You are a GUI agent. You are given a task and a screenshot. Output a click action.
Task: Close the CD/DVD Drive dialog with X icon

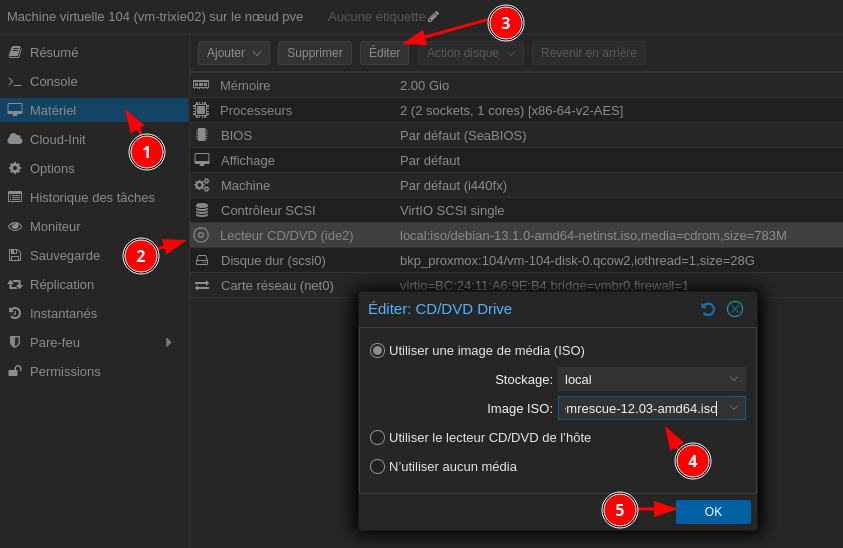coord(735,309)
